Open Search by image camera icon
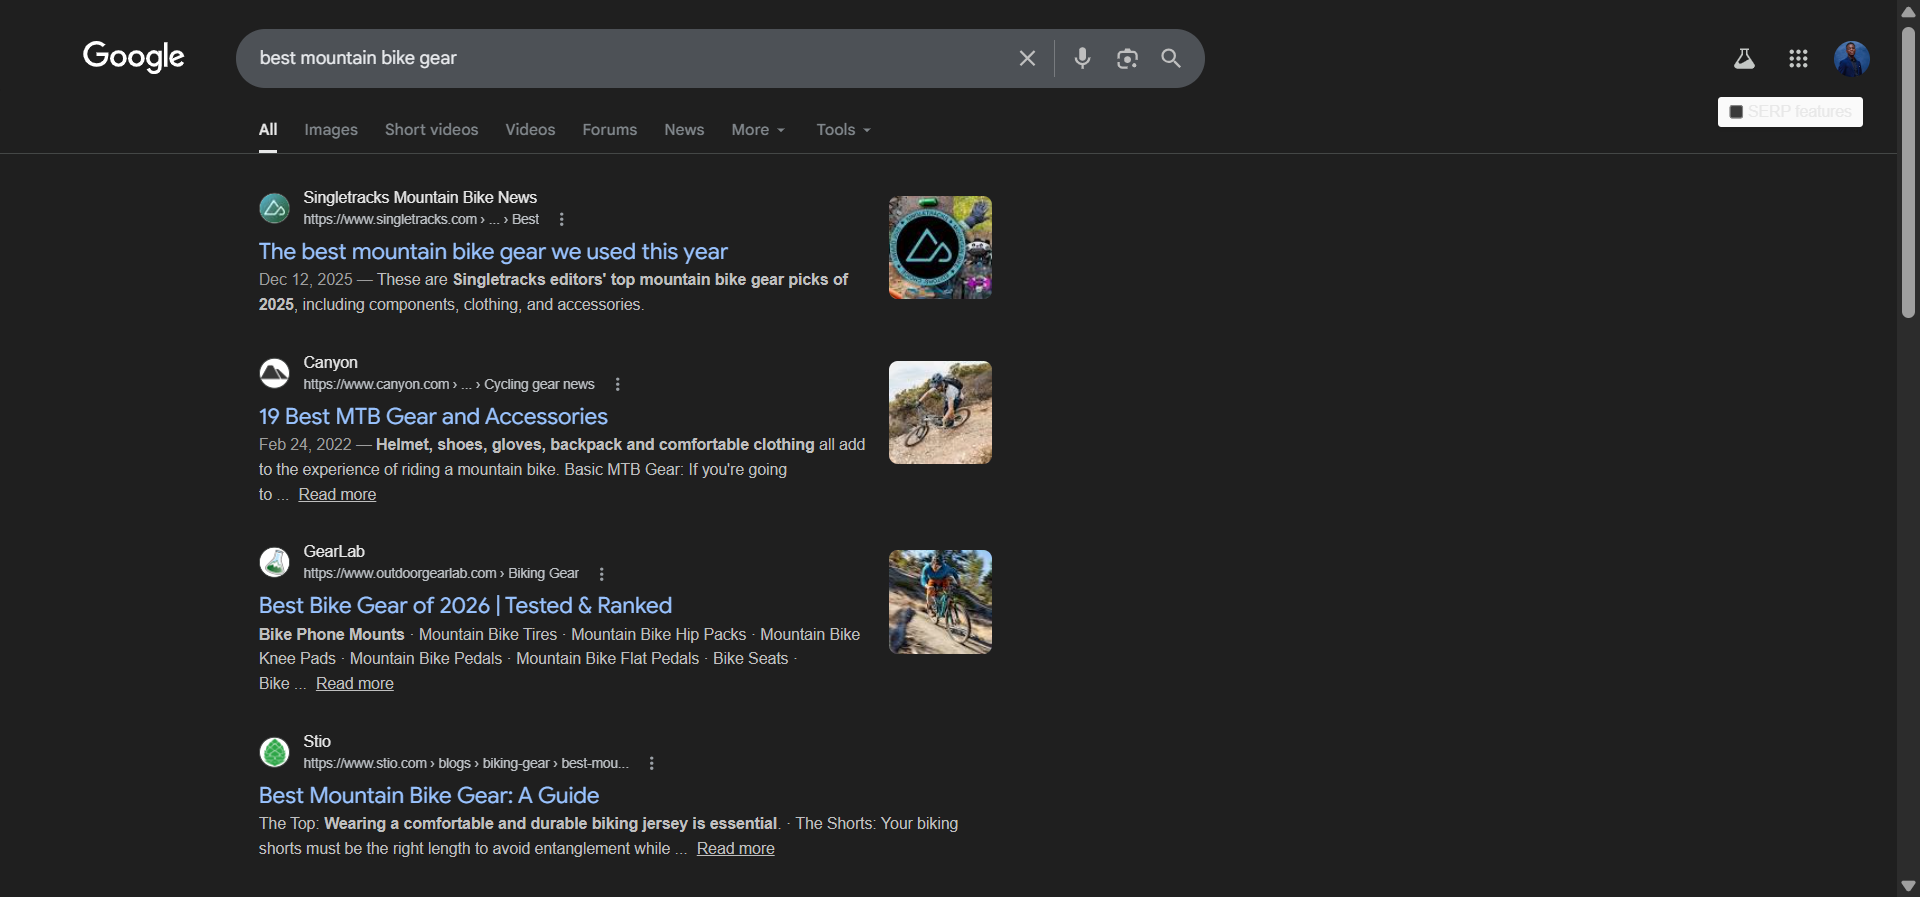The image size is (1920, 897). (x=1127, y=58)
